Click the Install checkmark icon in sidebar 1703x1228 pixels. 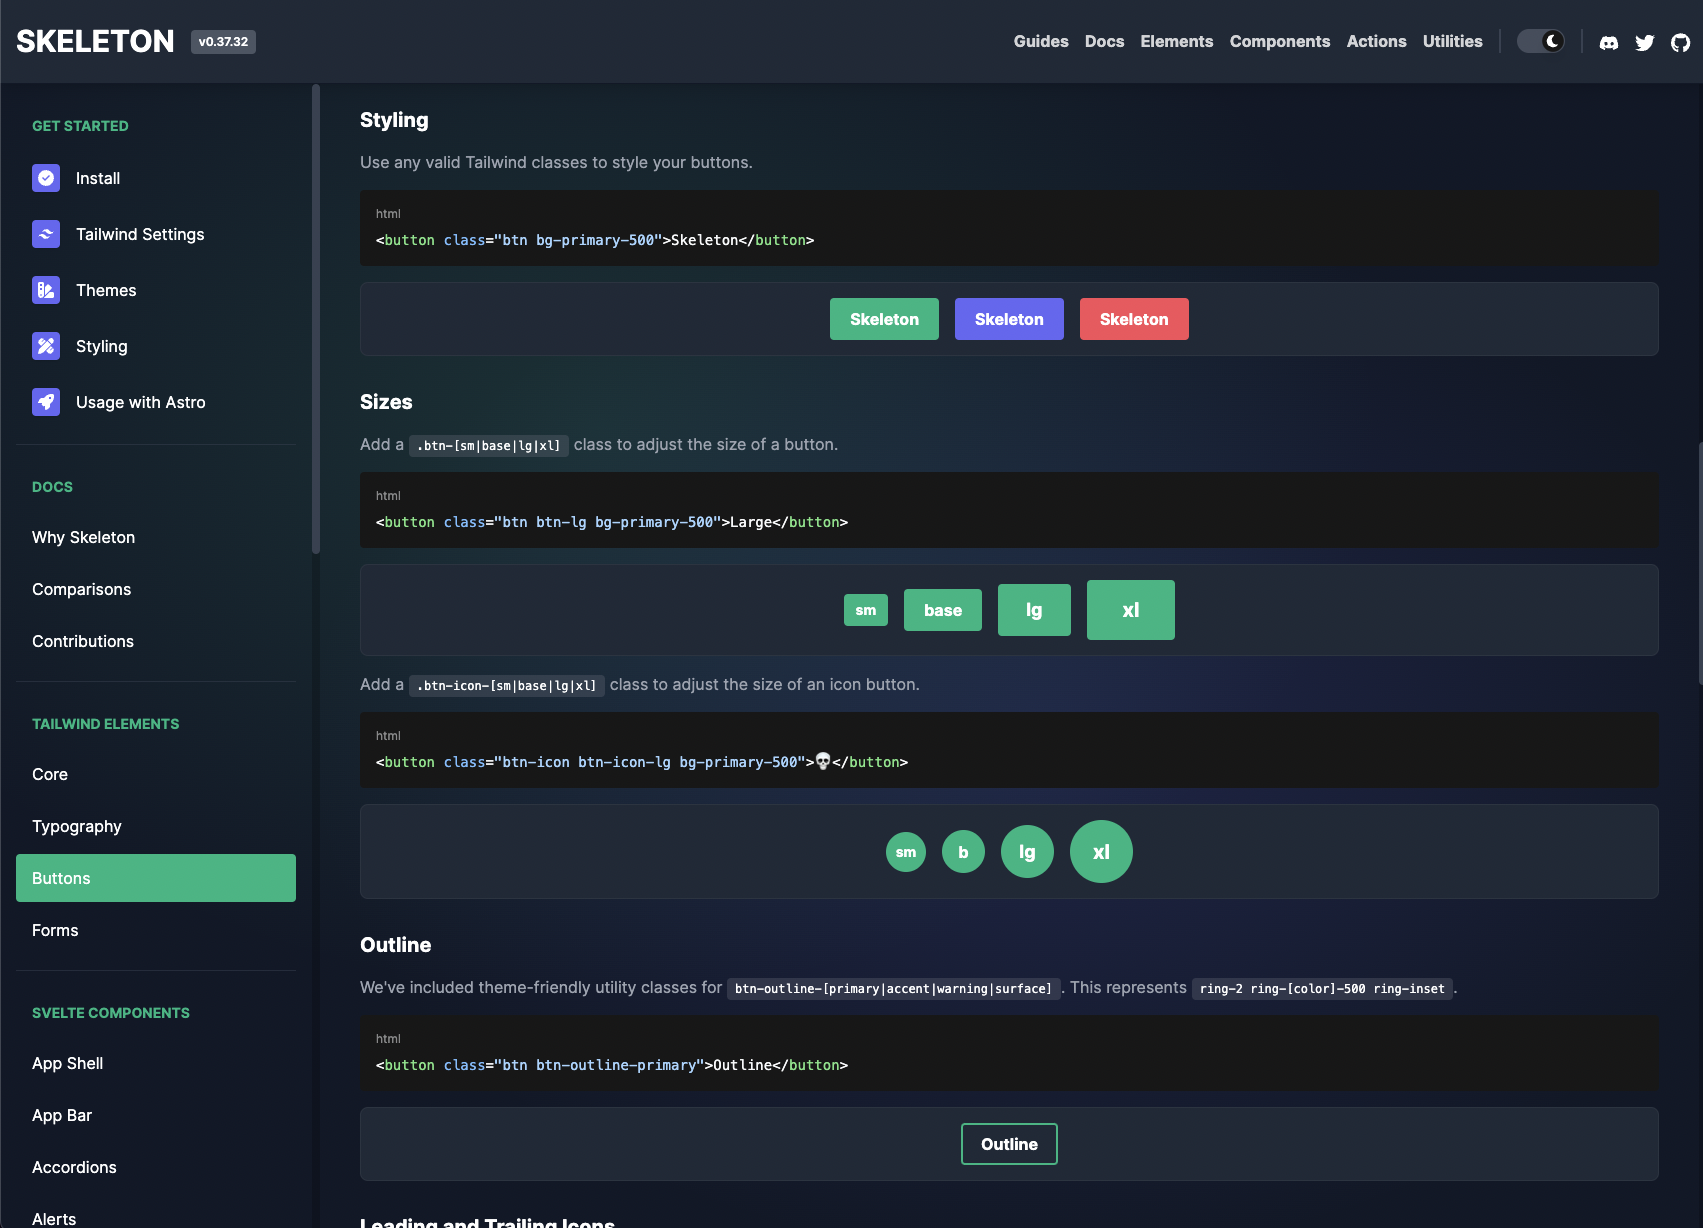click(46, 178)
